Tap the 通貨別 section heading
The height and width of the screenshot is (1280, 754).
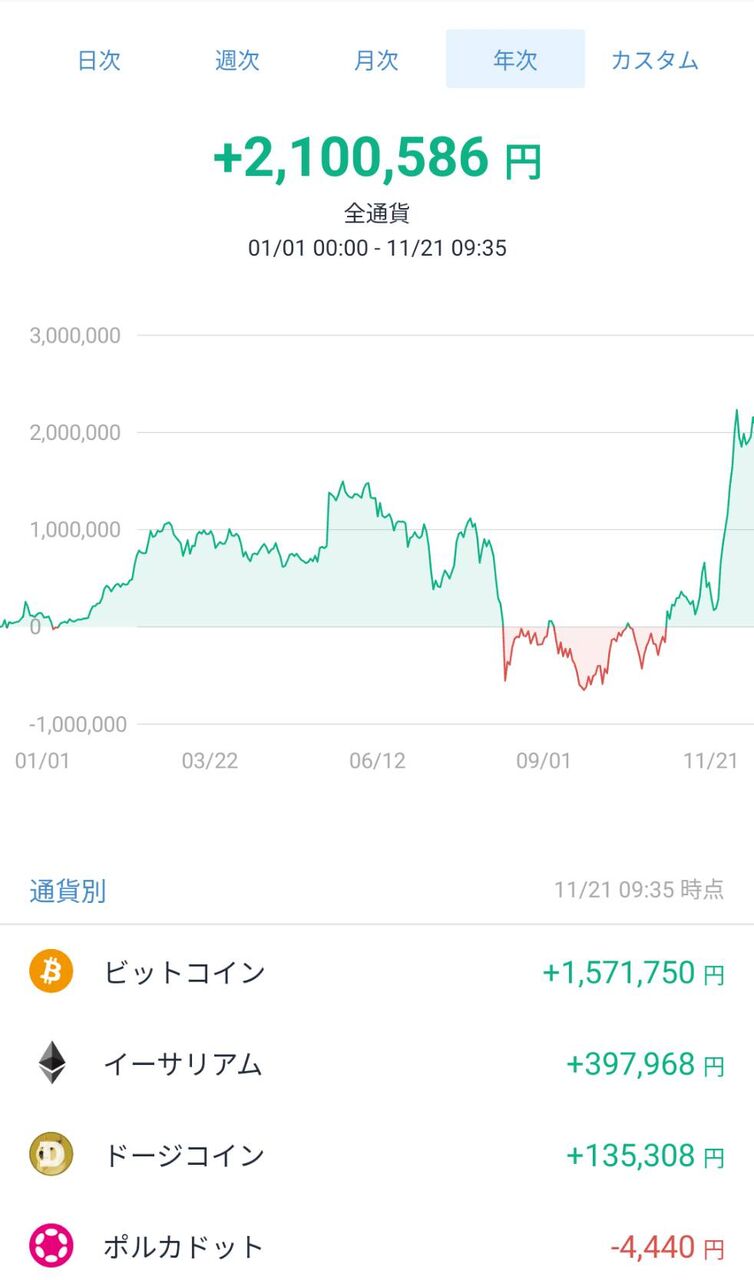68,891
